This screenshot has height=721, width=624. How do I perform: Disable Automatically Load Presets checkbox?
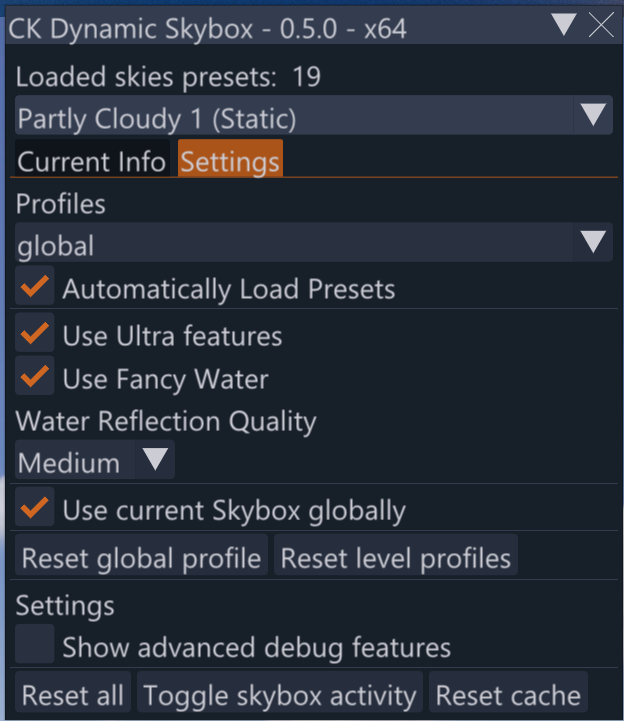[35, 288]
